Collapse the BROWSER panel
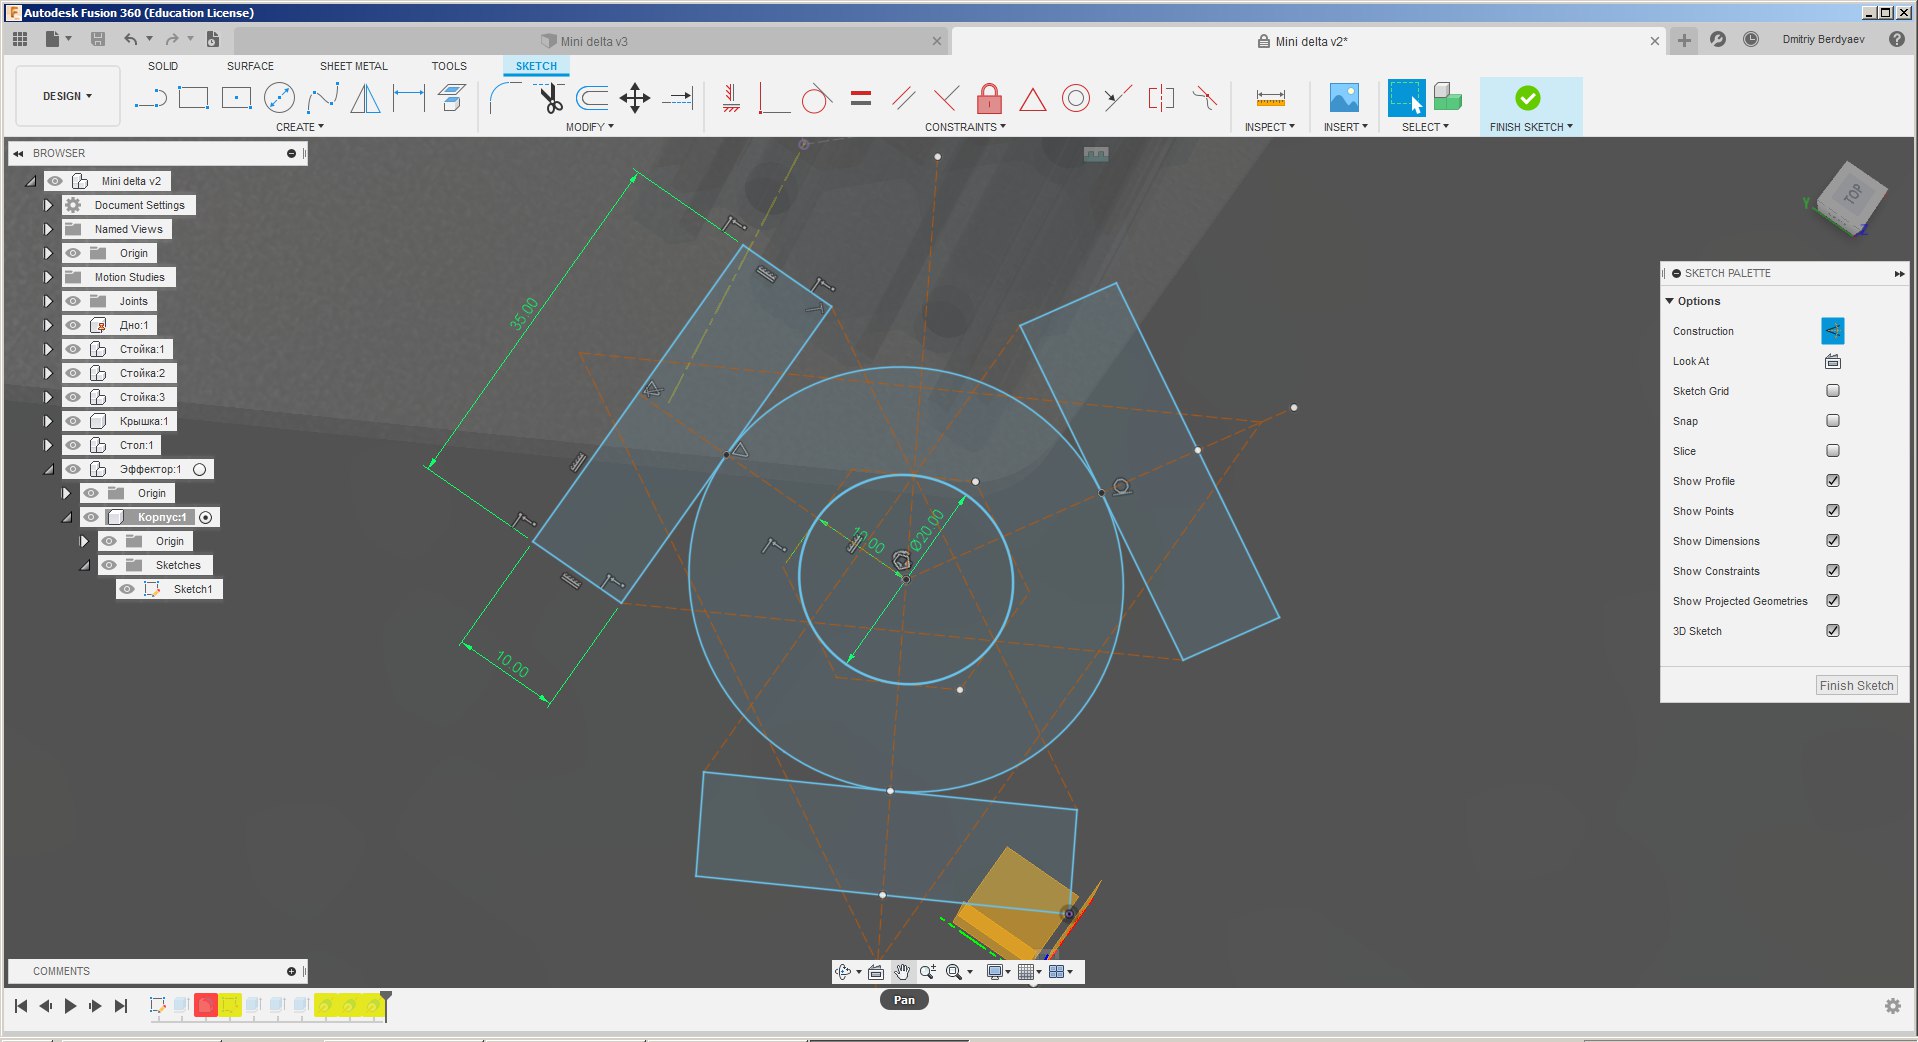The image size is (1918, 1042). [18, 153]
